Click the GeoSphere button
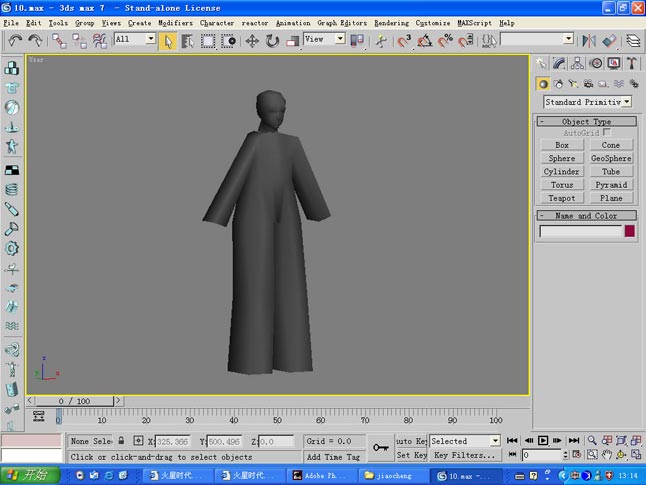 (611, 158)
